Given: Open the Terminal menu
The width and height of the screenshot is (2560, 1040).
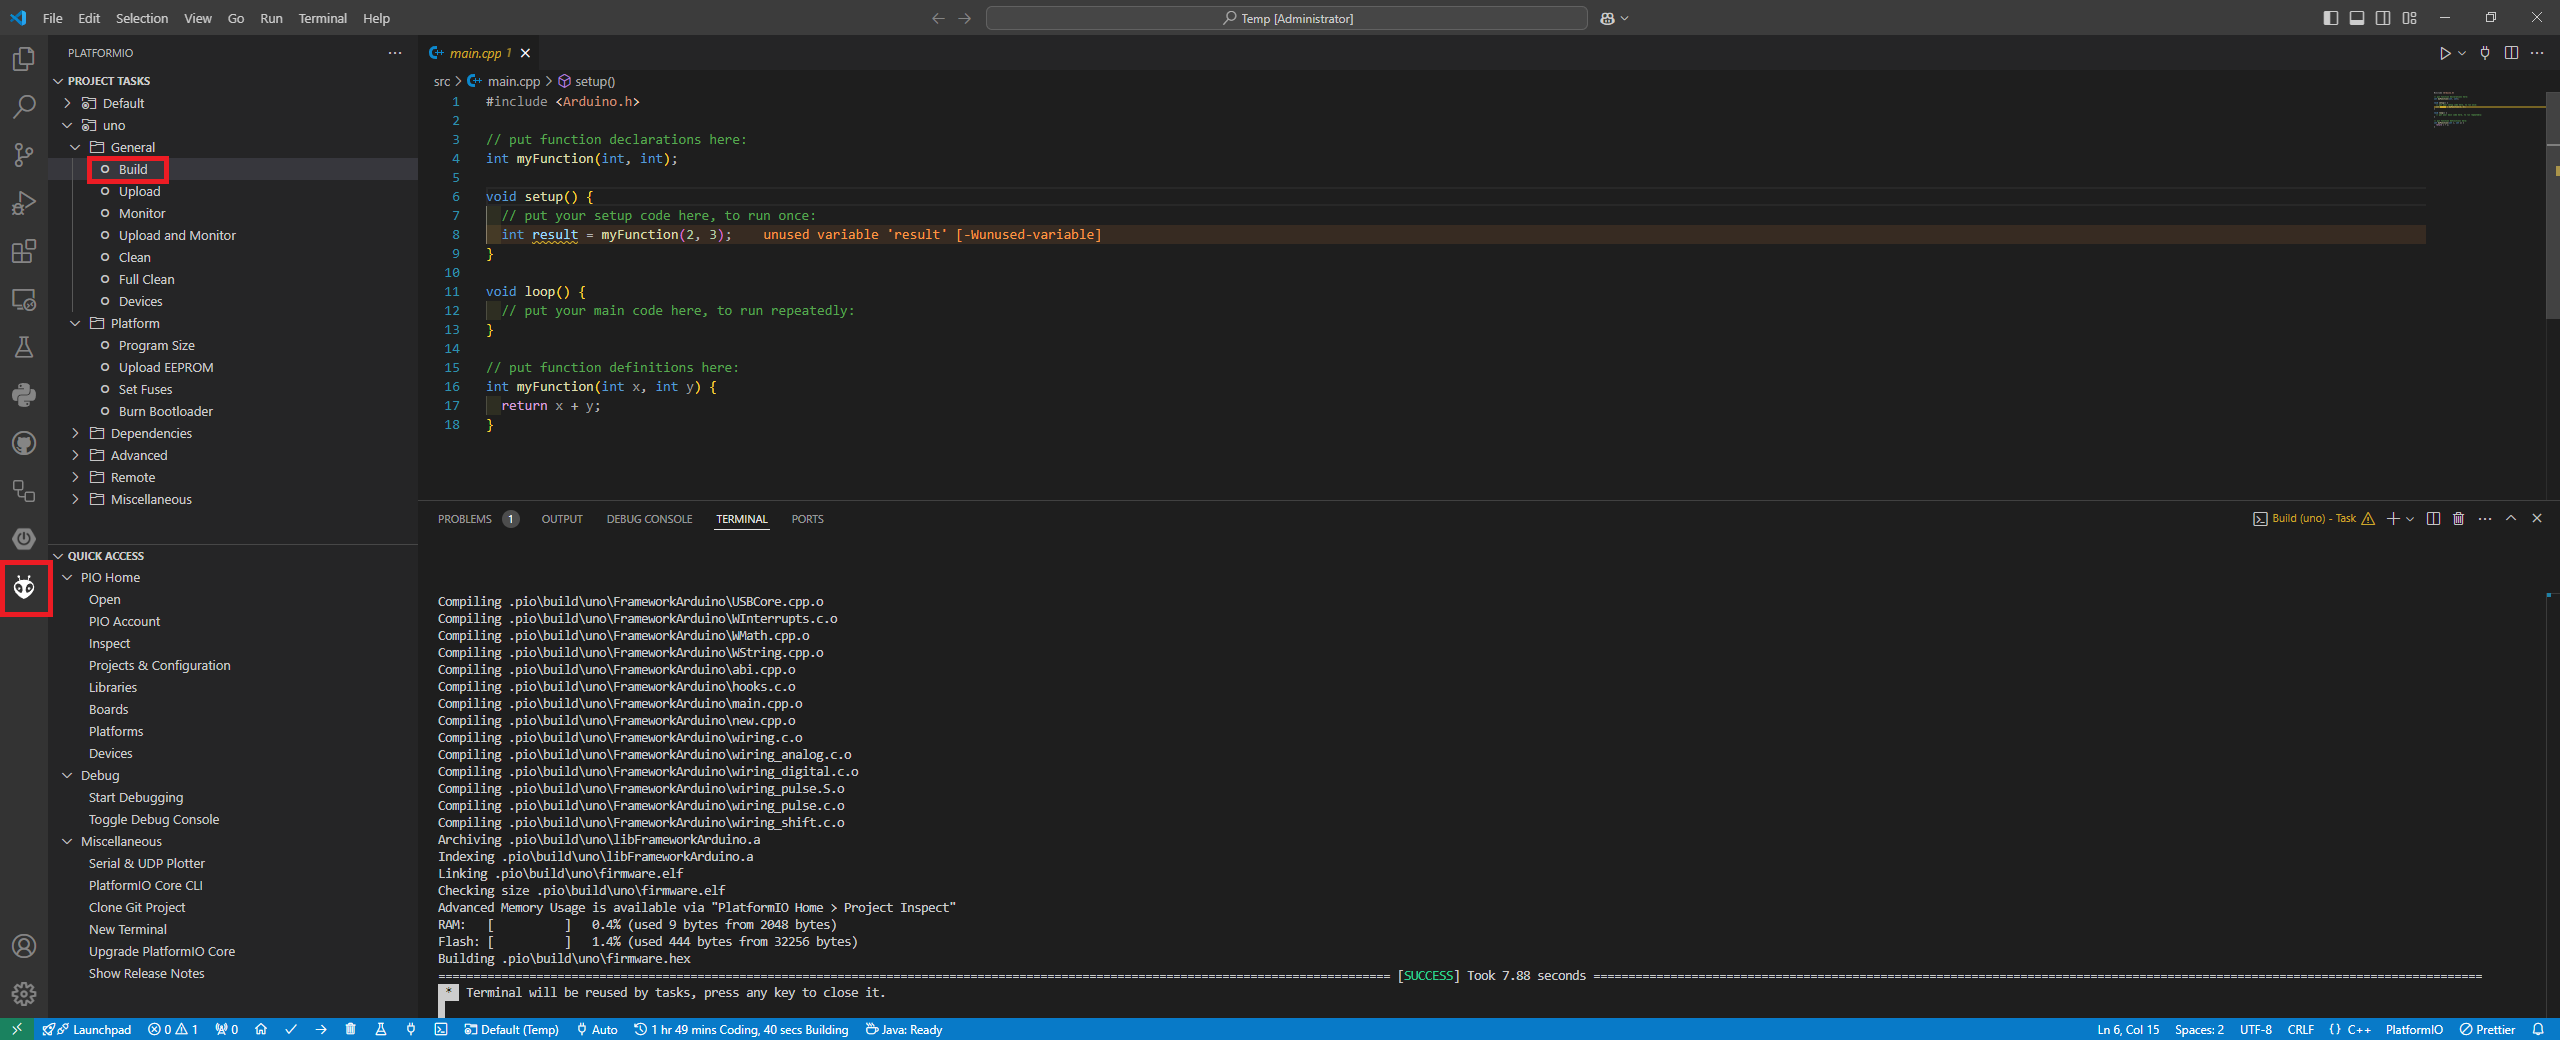Looking at the screenshot, I should [322, 18].
